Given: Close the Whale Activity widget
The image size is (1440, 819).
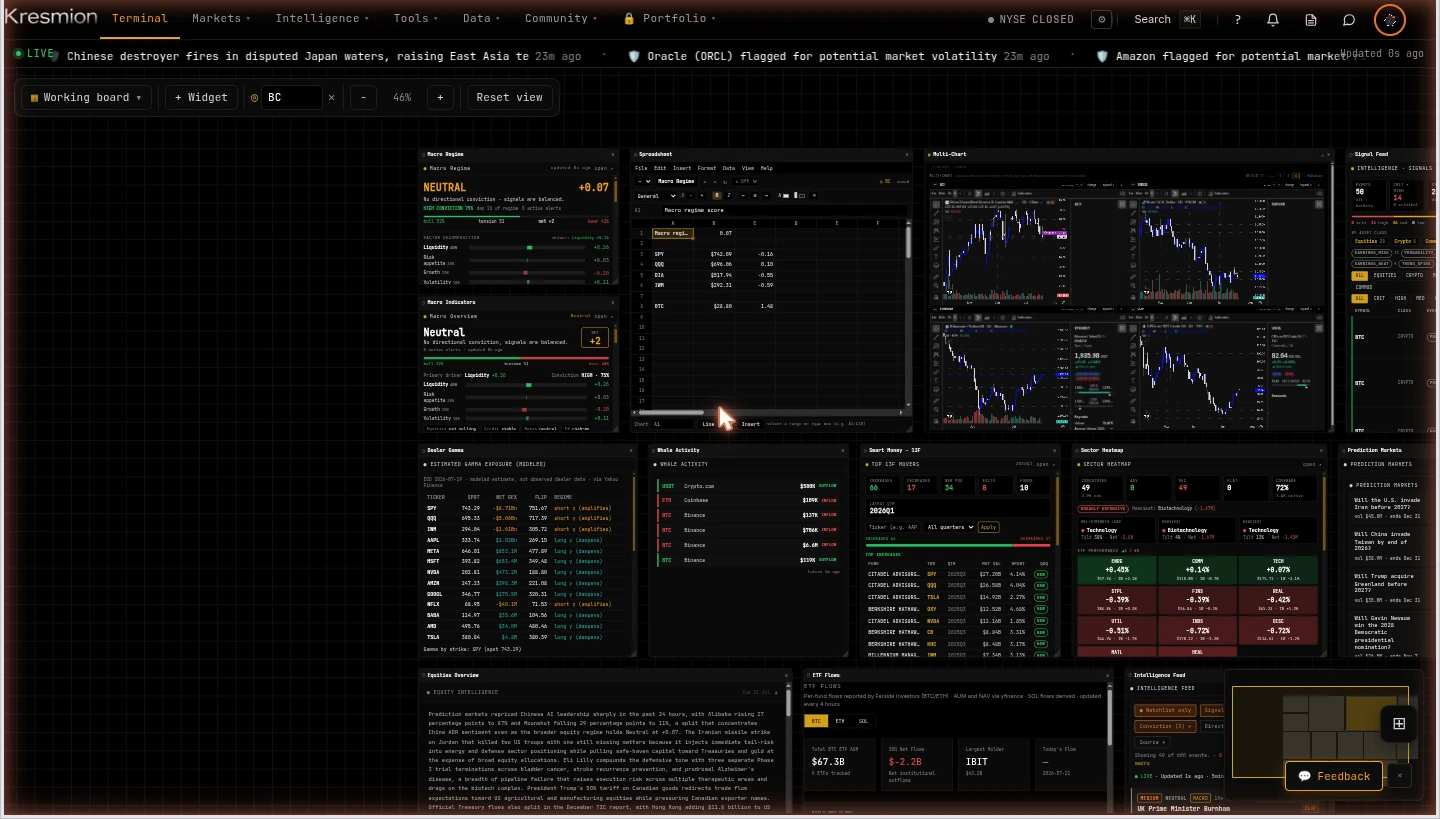Looking at the screenshot, I should coord(843,450).
